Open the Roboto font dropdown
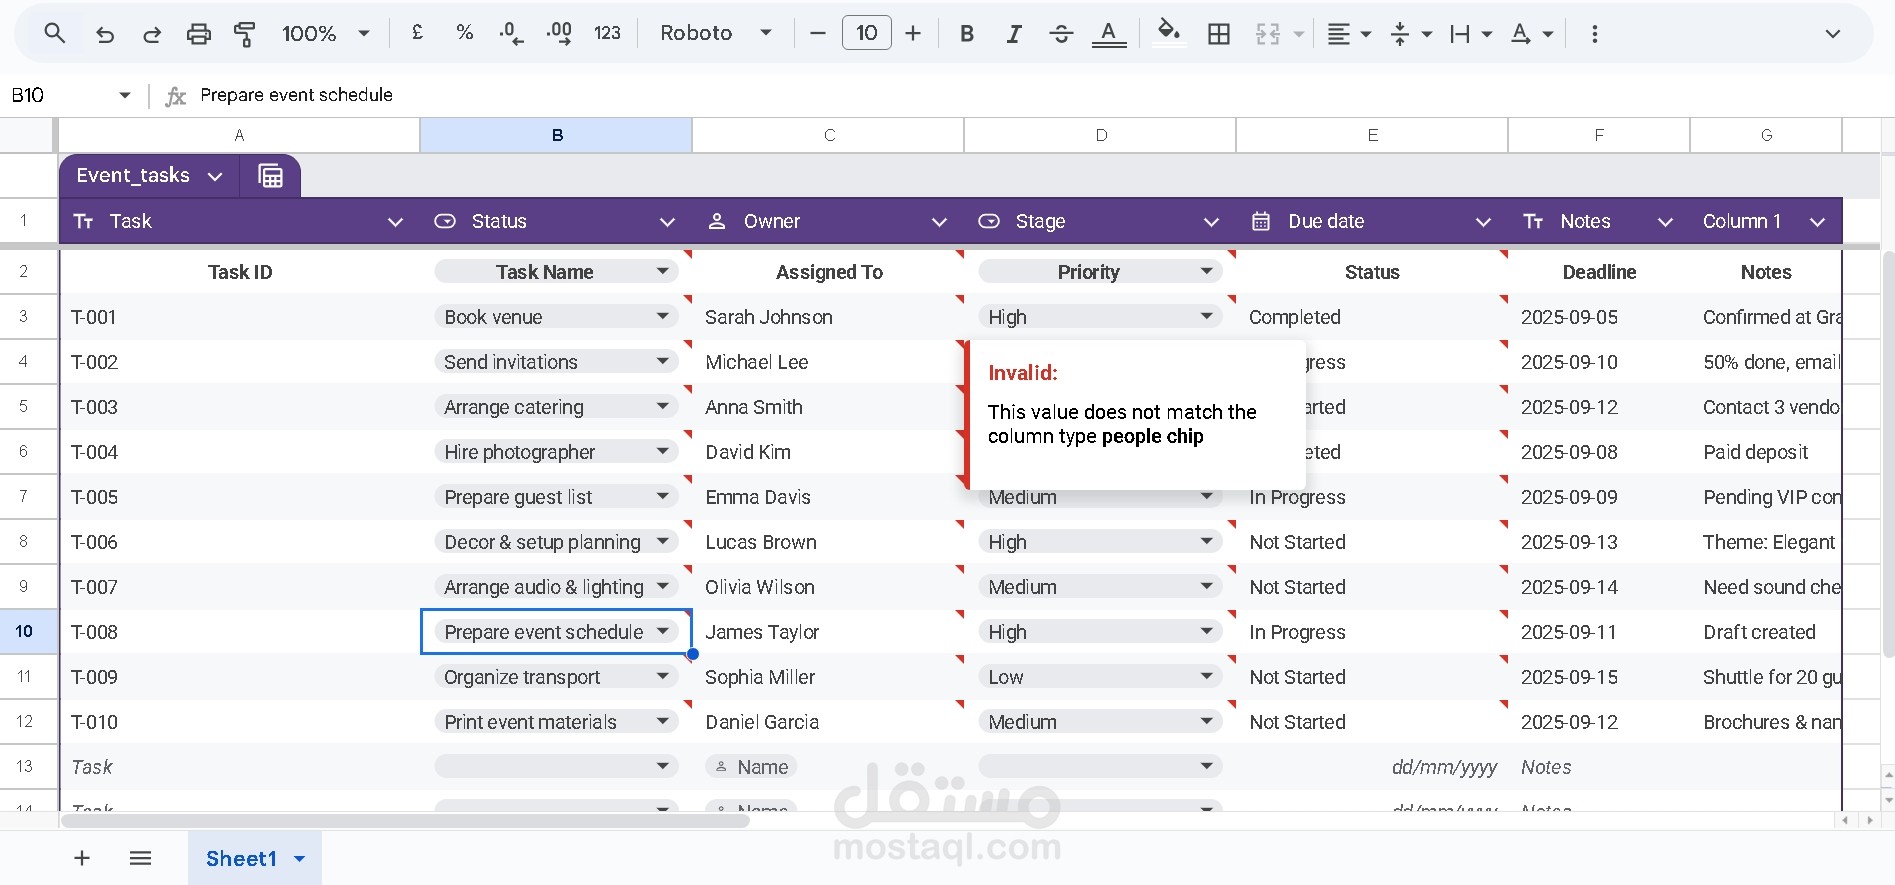Viewport: 1895px width, 885px height. pyautogui.click(x=716, y=33)
